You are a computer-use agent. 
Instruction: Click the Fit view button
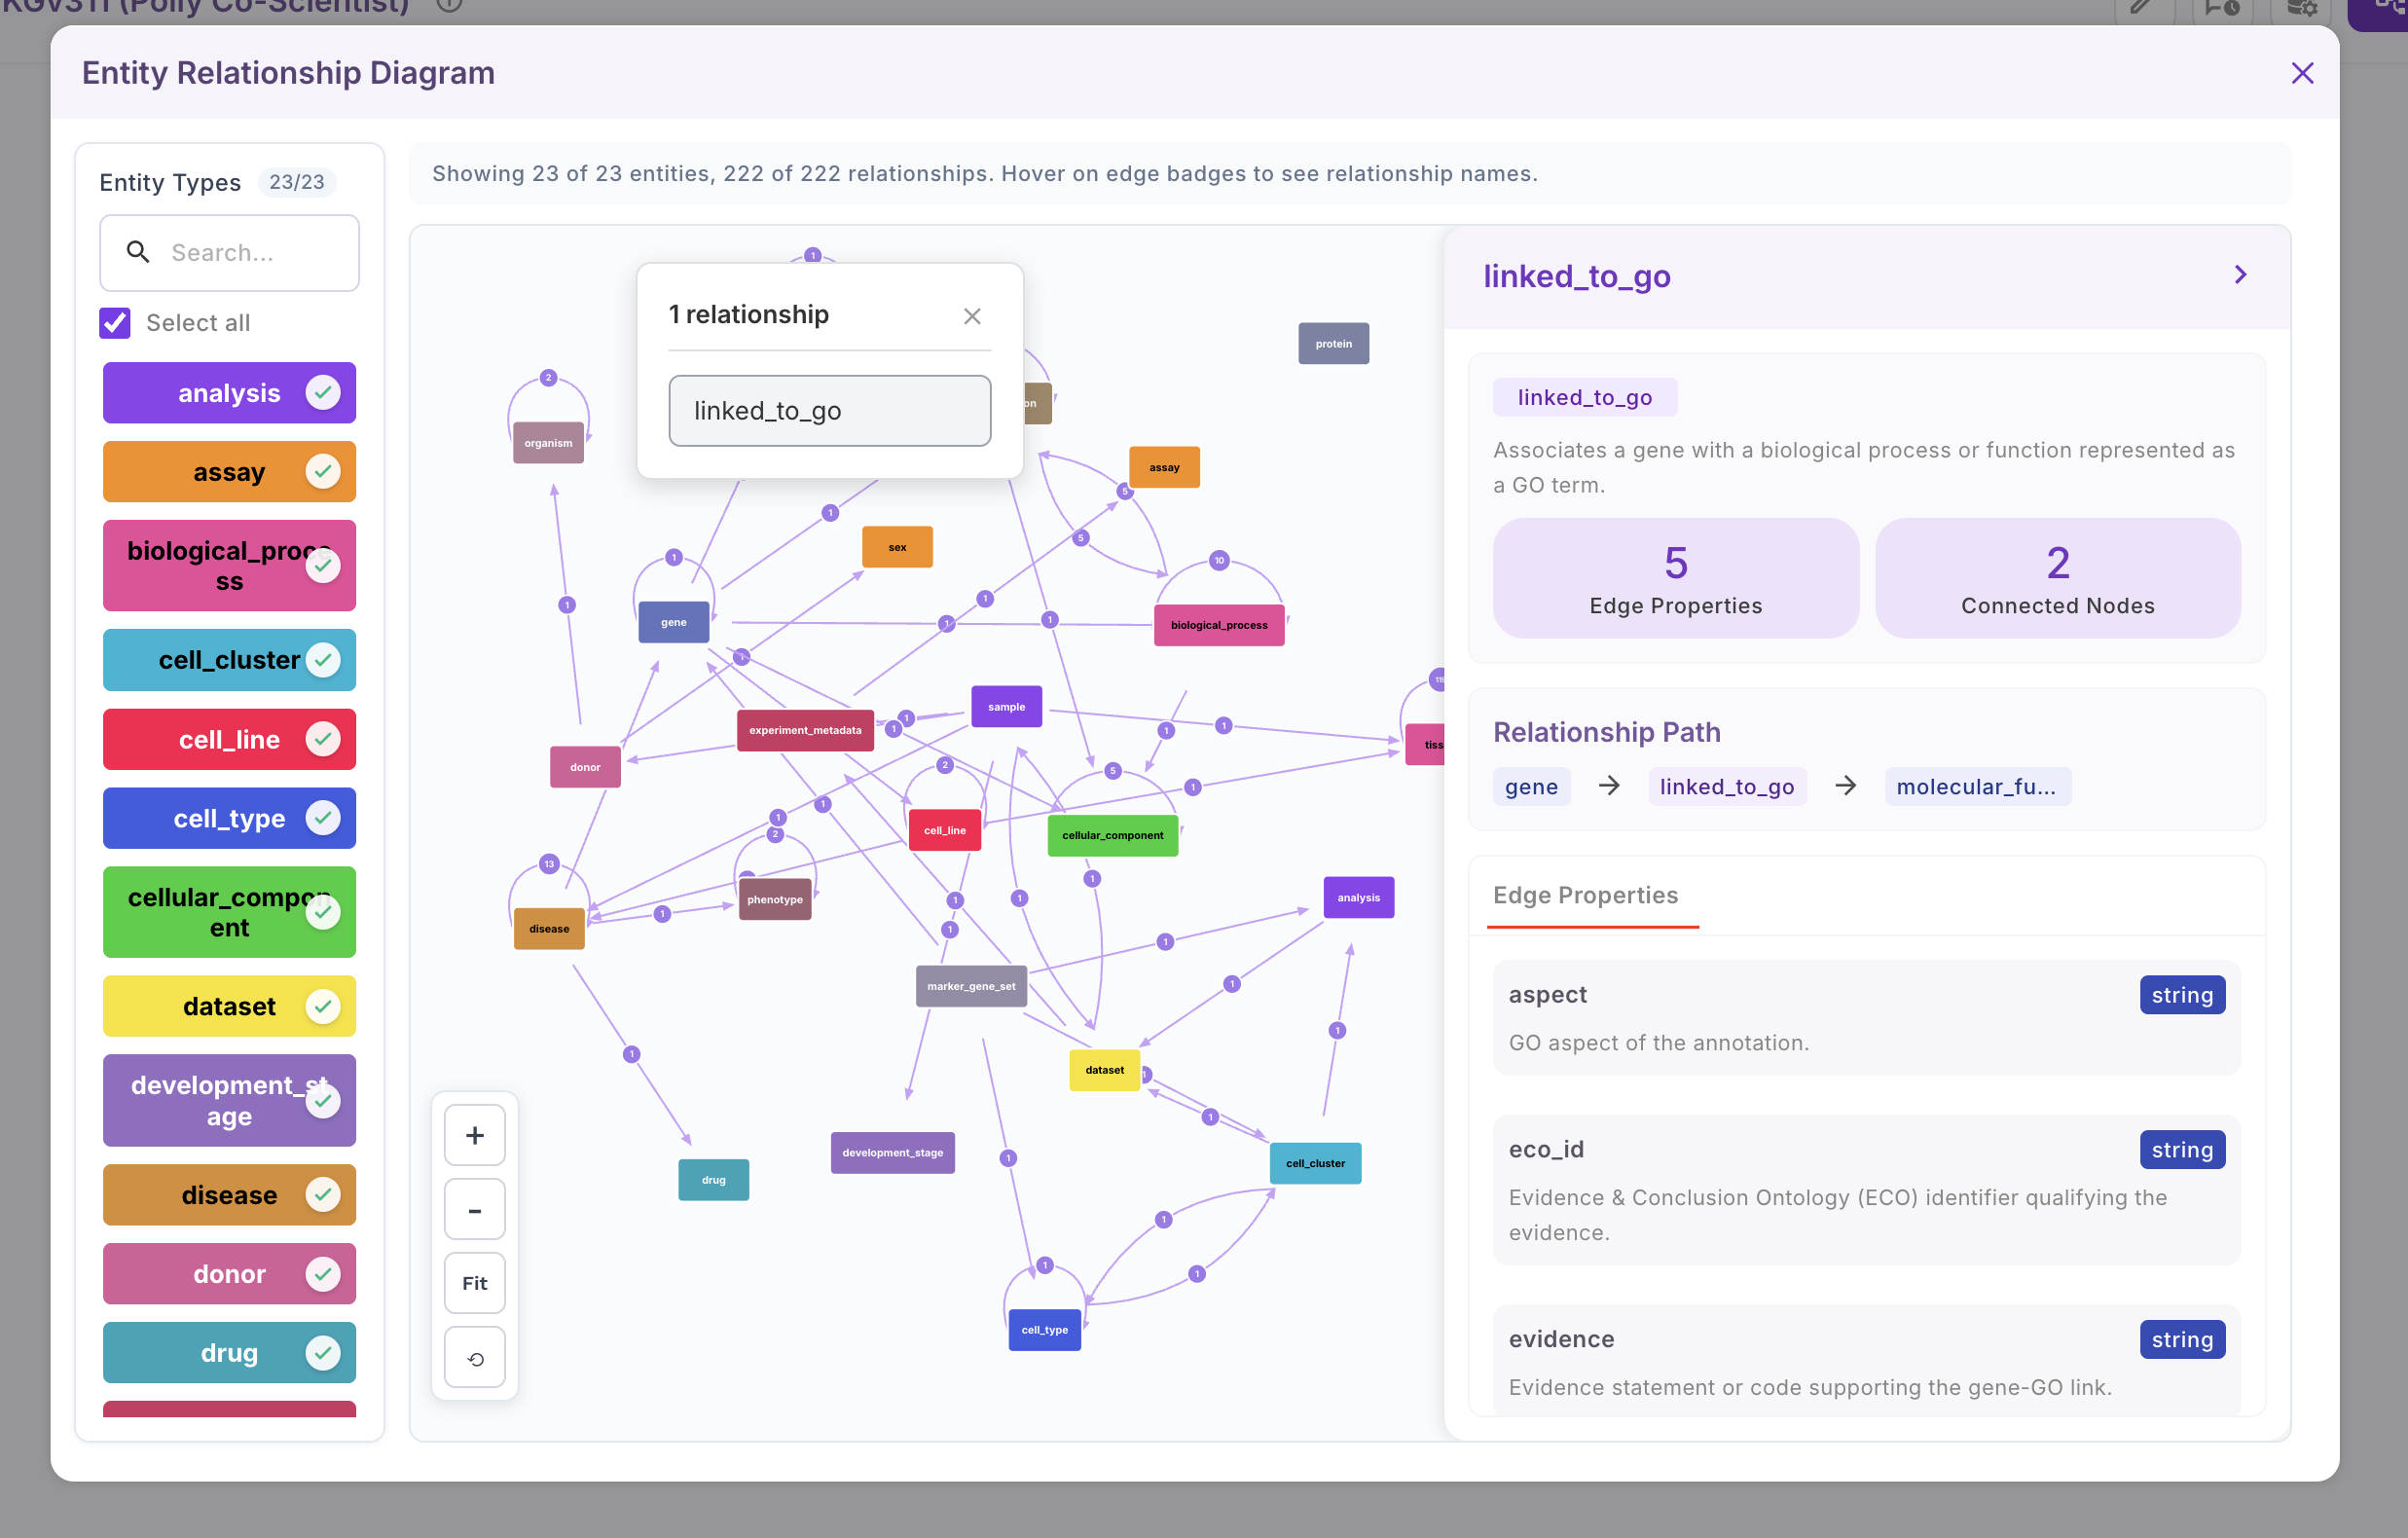(474, 1283)
